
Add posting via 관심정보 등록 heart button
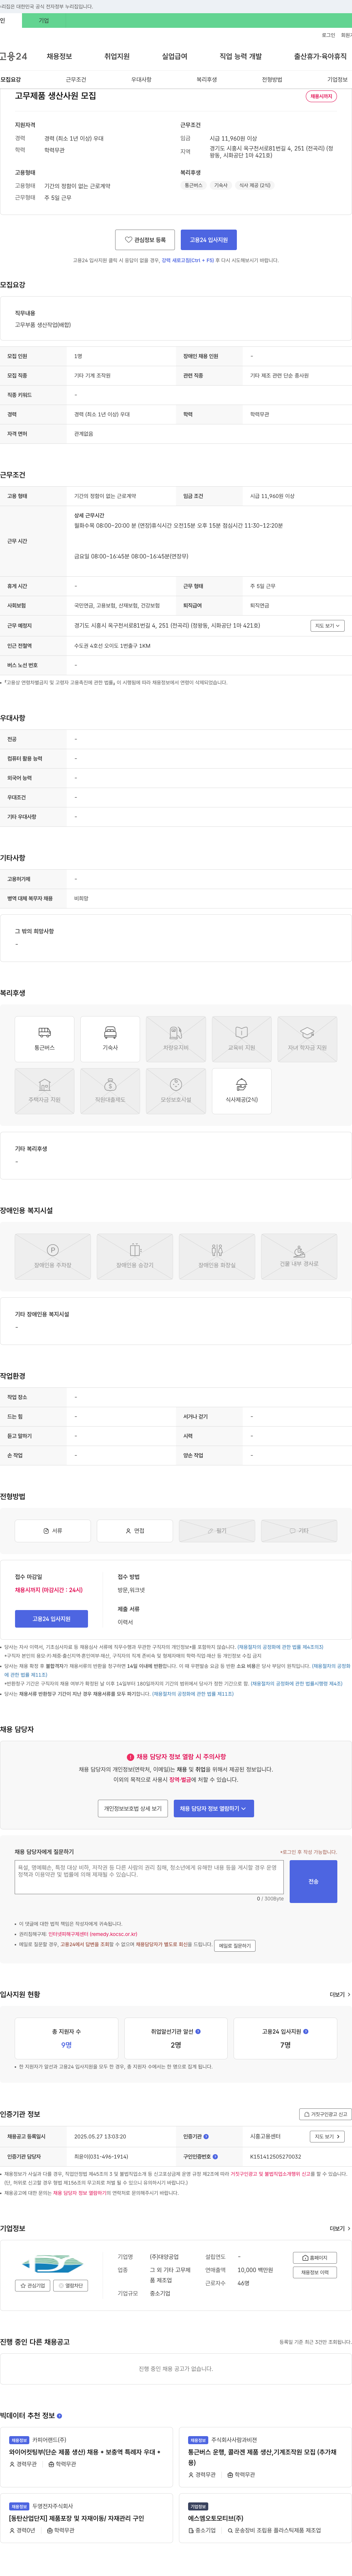click(145, 240)
